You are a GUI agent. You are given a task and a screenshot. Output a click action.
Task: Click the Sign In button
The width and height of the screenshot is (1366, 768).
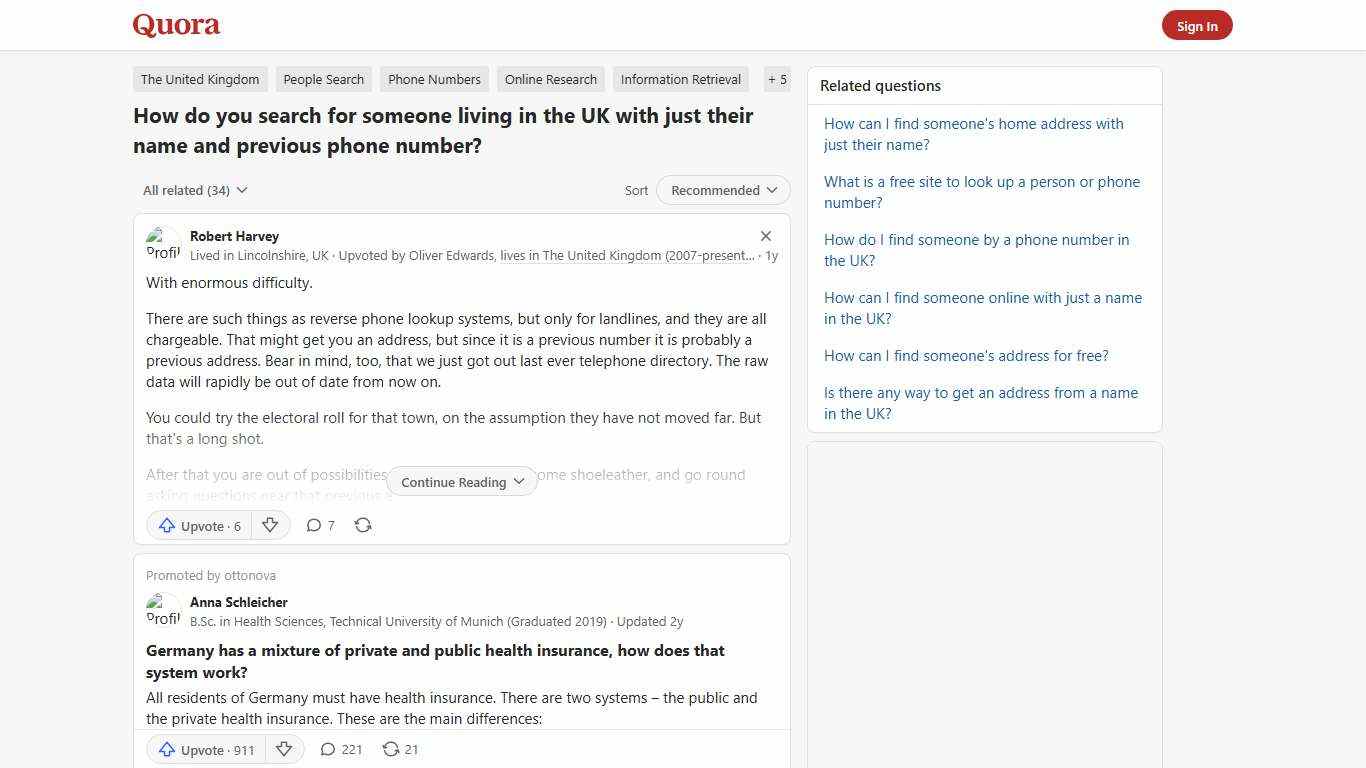point(1196,25)
